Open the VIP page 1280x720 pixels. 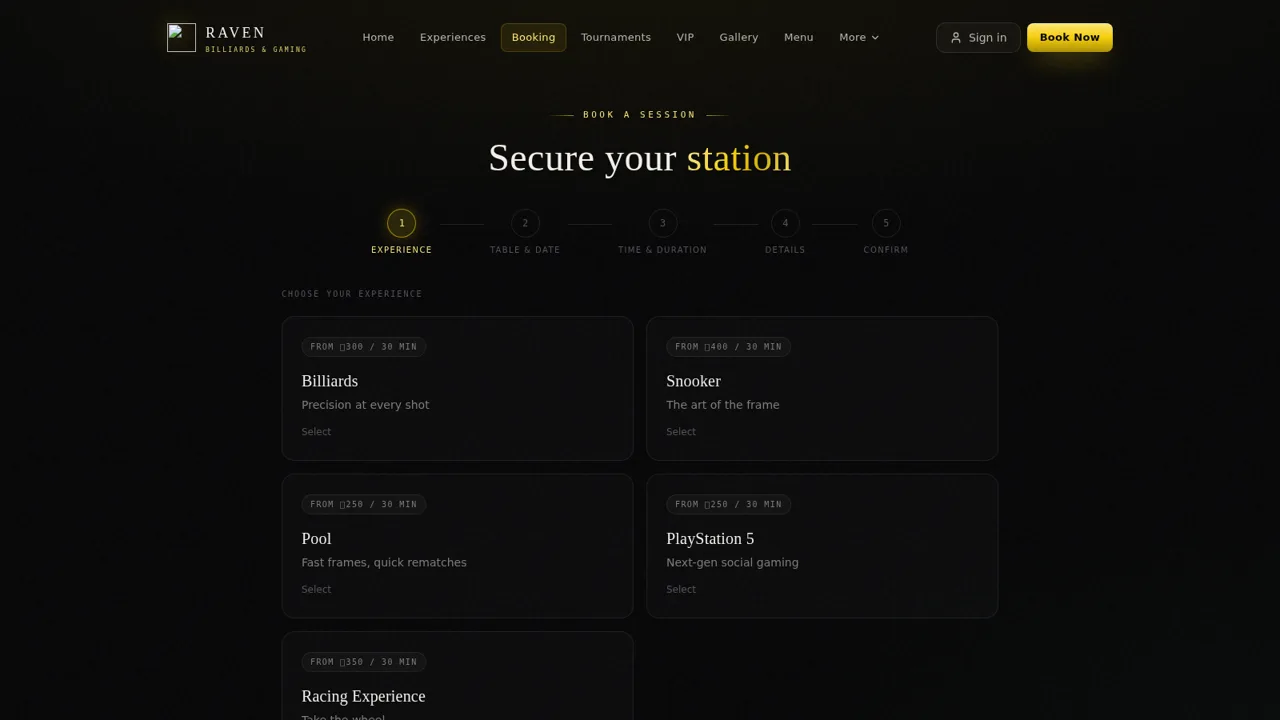pos(685,37)
